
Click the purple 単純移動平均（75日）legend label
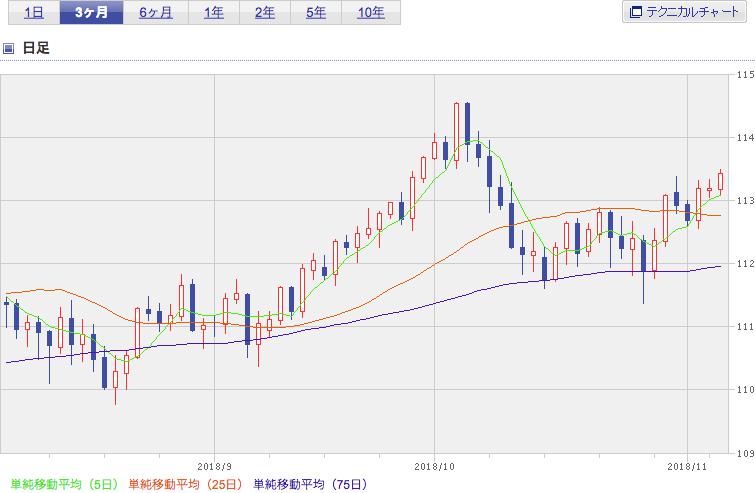pos(311,484)
